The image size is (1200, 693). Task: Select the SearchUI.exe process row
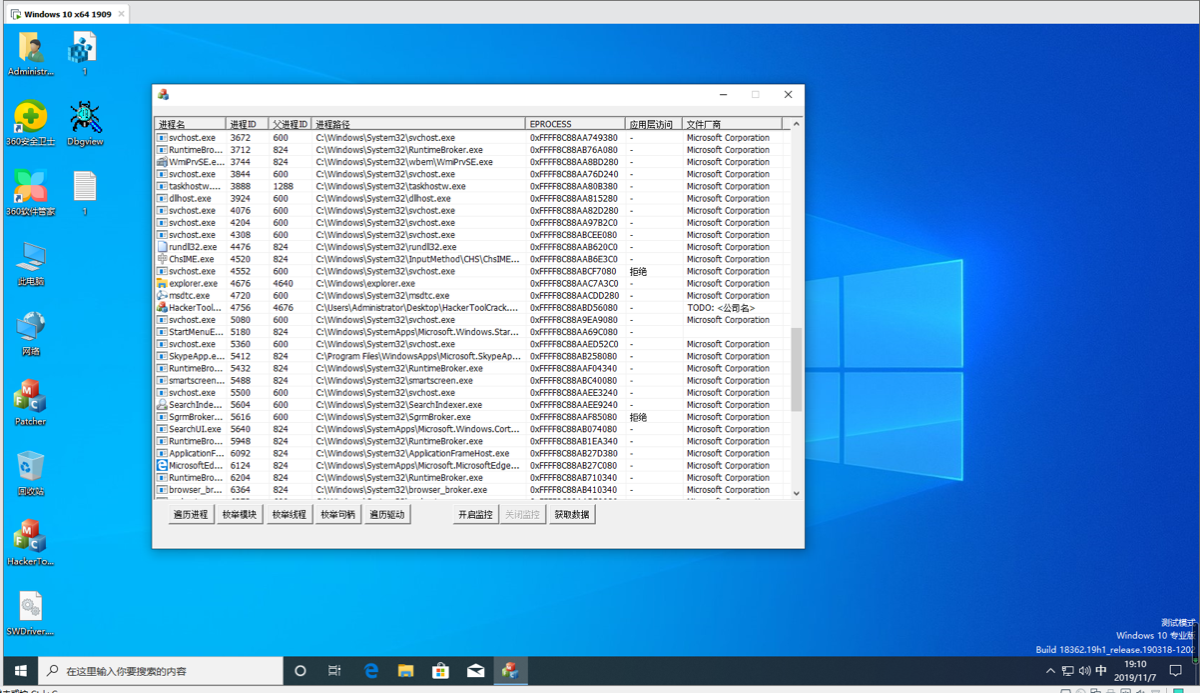click(x=472, y=429)
